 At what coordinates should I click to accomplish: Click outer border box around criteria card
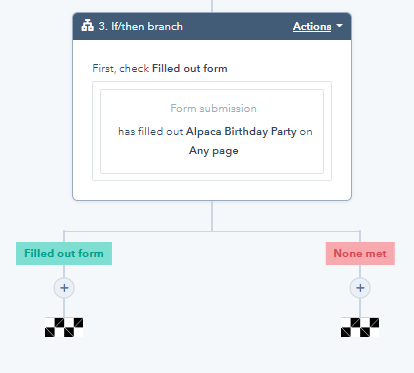click(x=212, y=177)
